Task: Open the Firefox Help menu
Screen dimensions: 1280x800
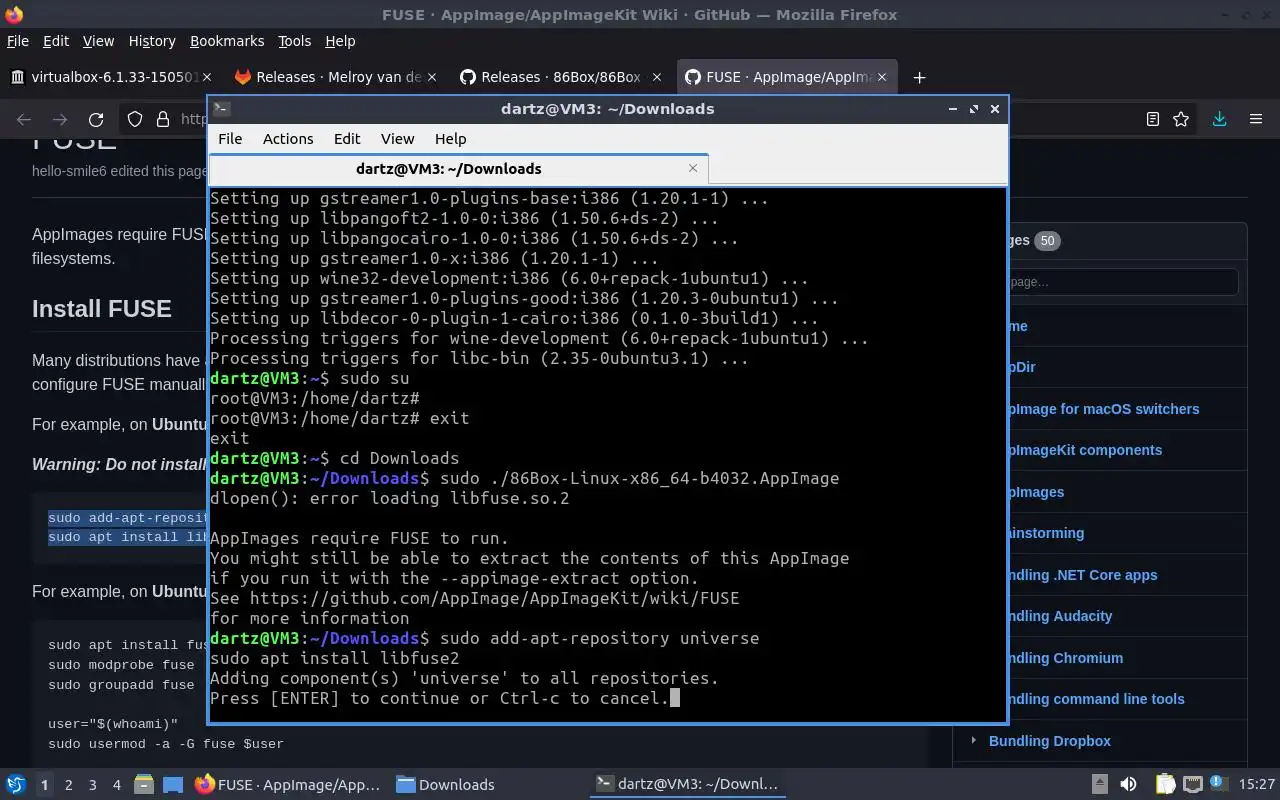Action: point(340,41)
